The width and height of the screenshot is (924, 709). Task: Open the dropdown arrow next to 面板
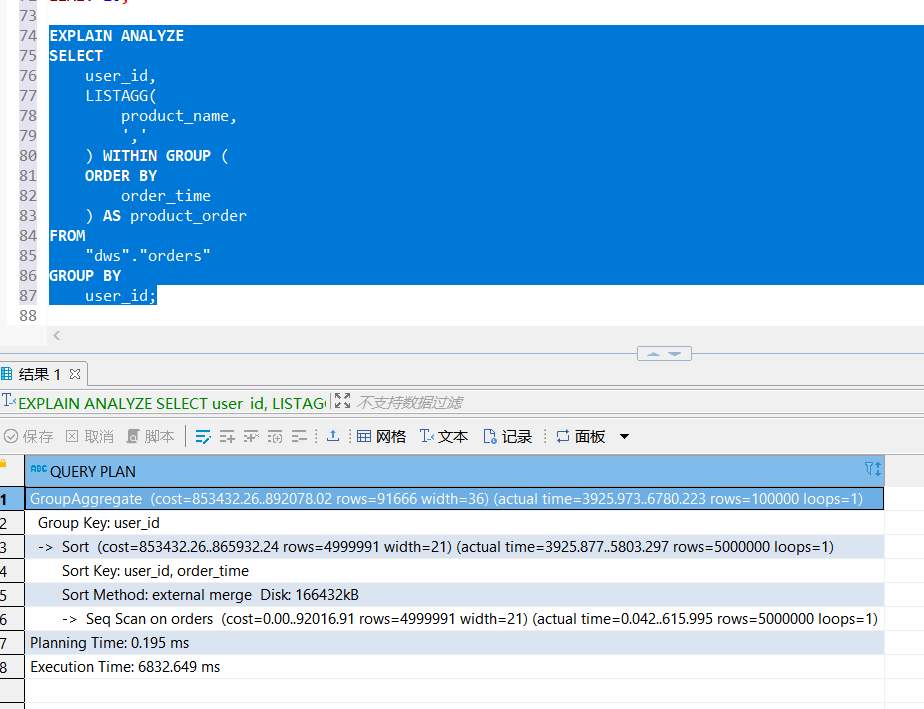625,436
